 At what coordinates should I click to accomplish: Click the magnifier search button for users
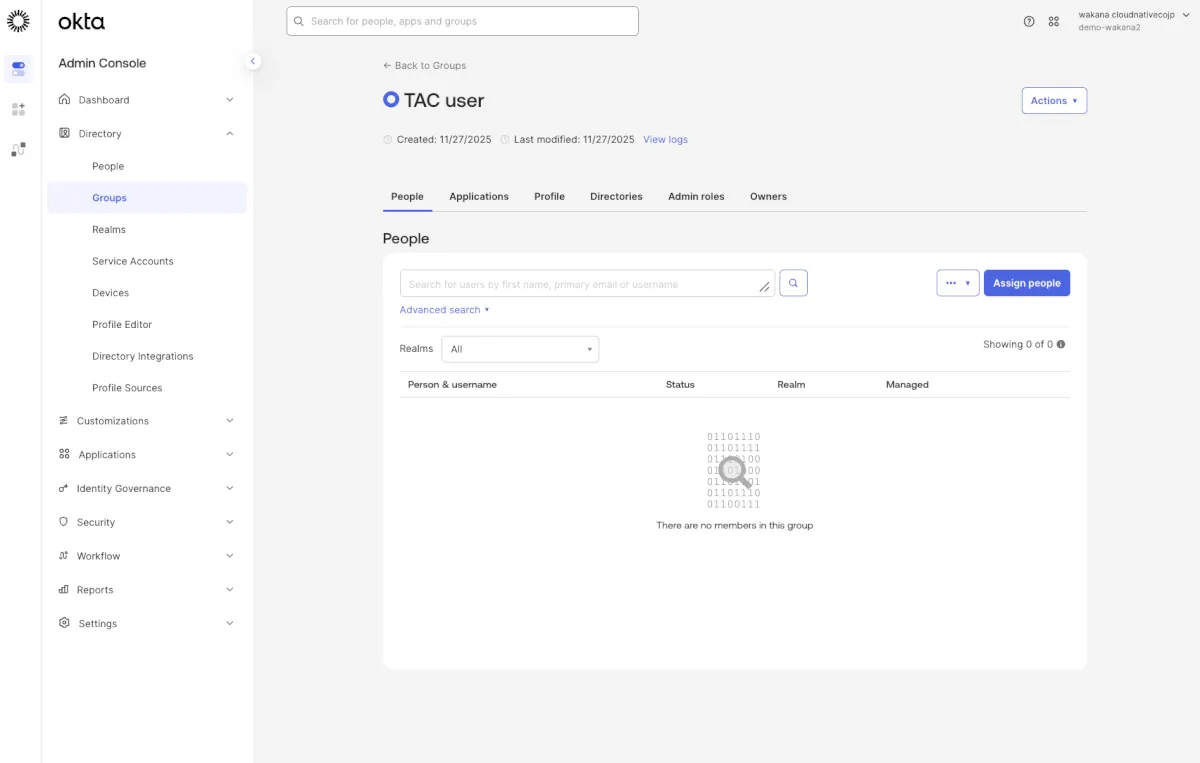point(793,283)
